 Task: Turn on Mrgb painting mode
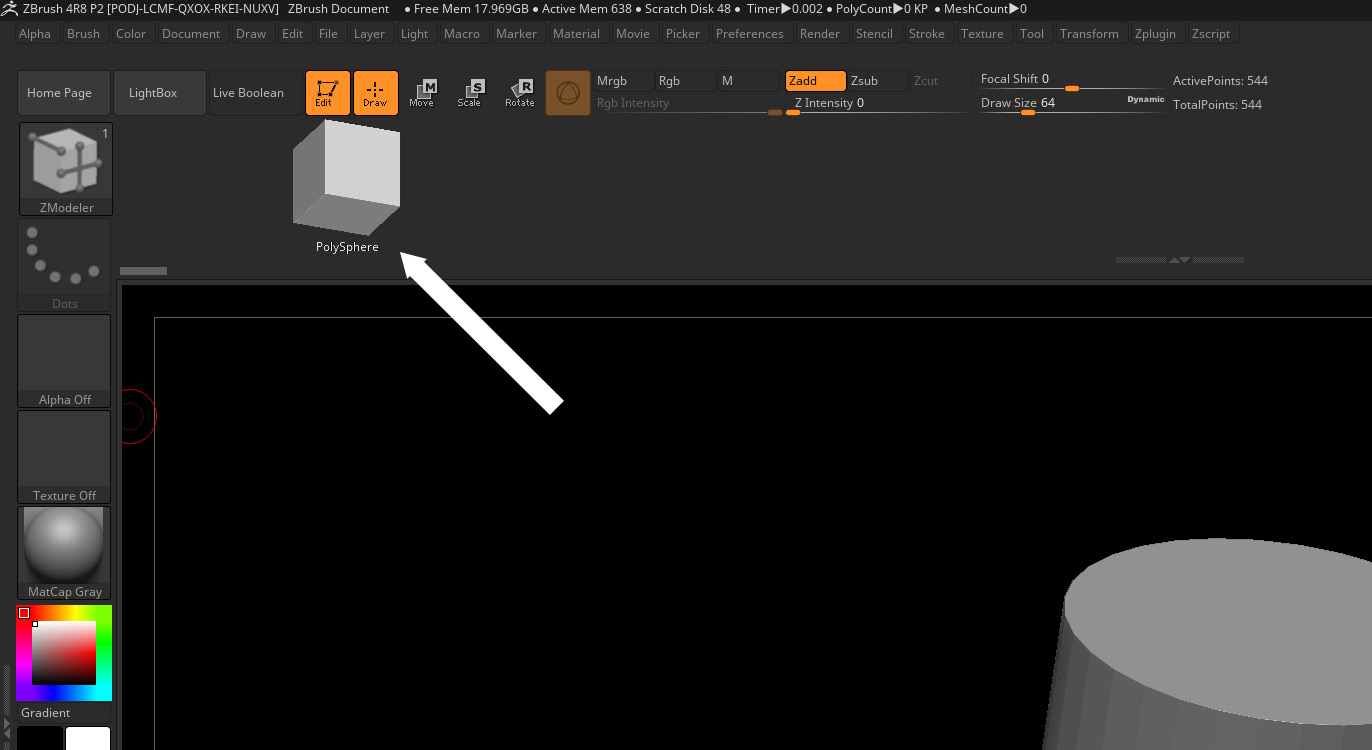click(623, 81)
